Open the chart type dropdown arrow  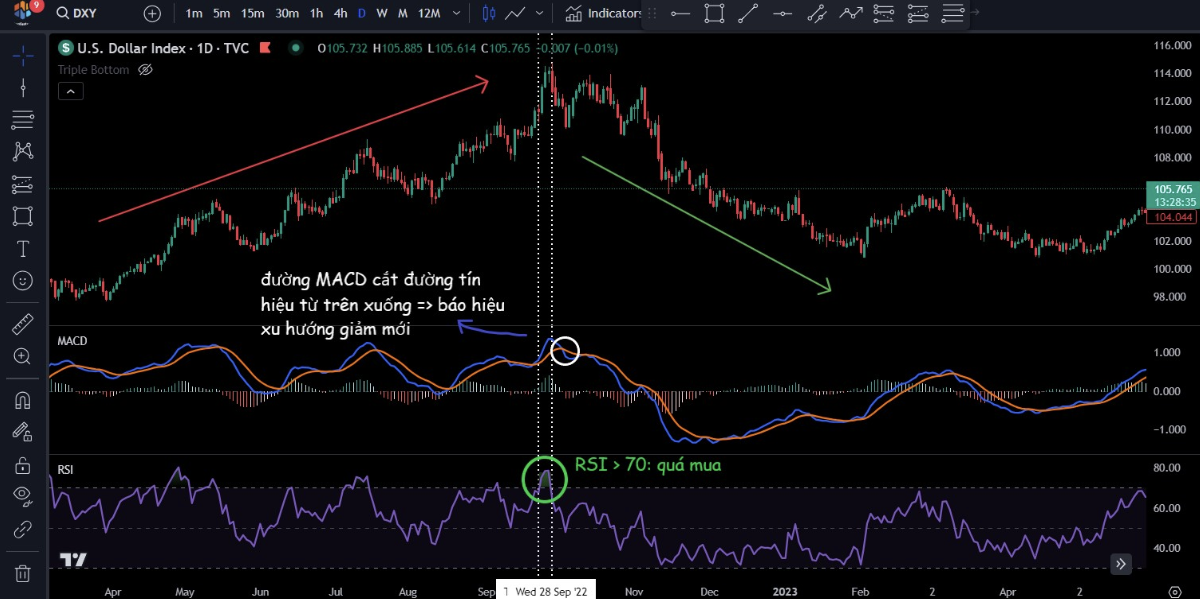coord(540,14)
